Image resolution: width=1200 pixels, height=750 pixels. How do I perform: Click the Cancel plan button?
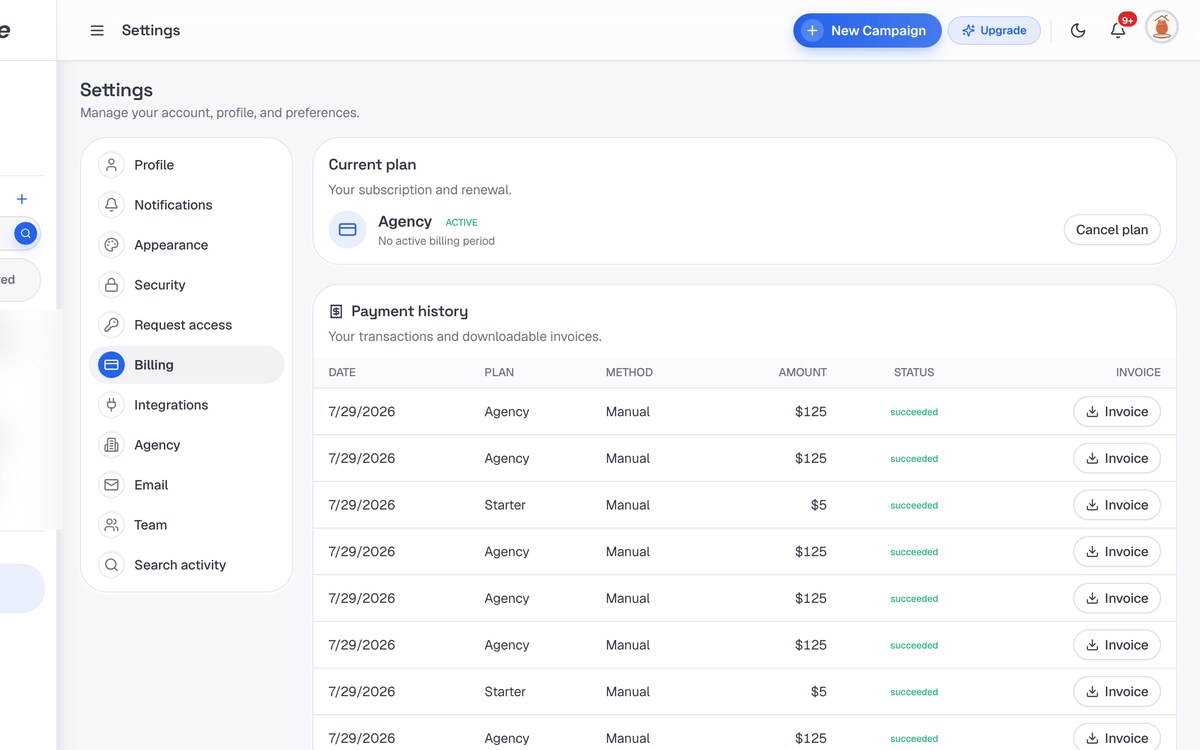(1112, 230)
